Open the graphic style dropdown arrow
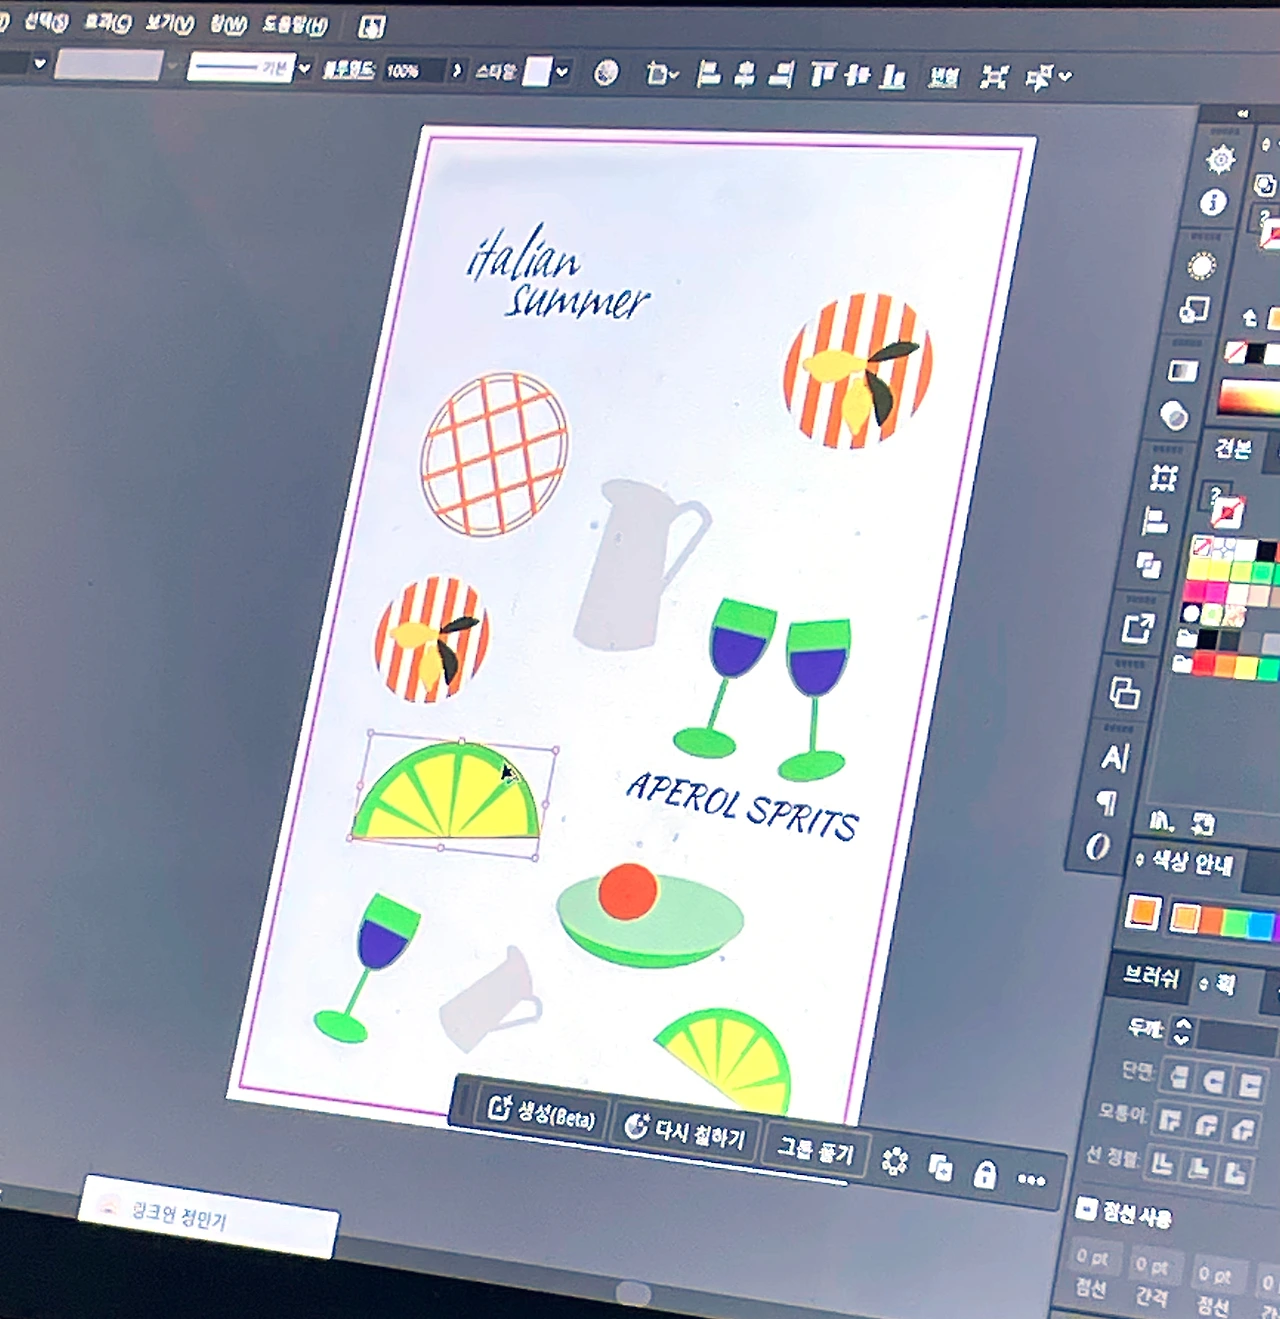The image size is (1280, 1319). pyautogui.click(x=563, y=71)
